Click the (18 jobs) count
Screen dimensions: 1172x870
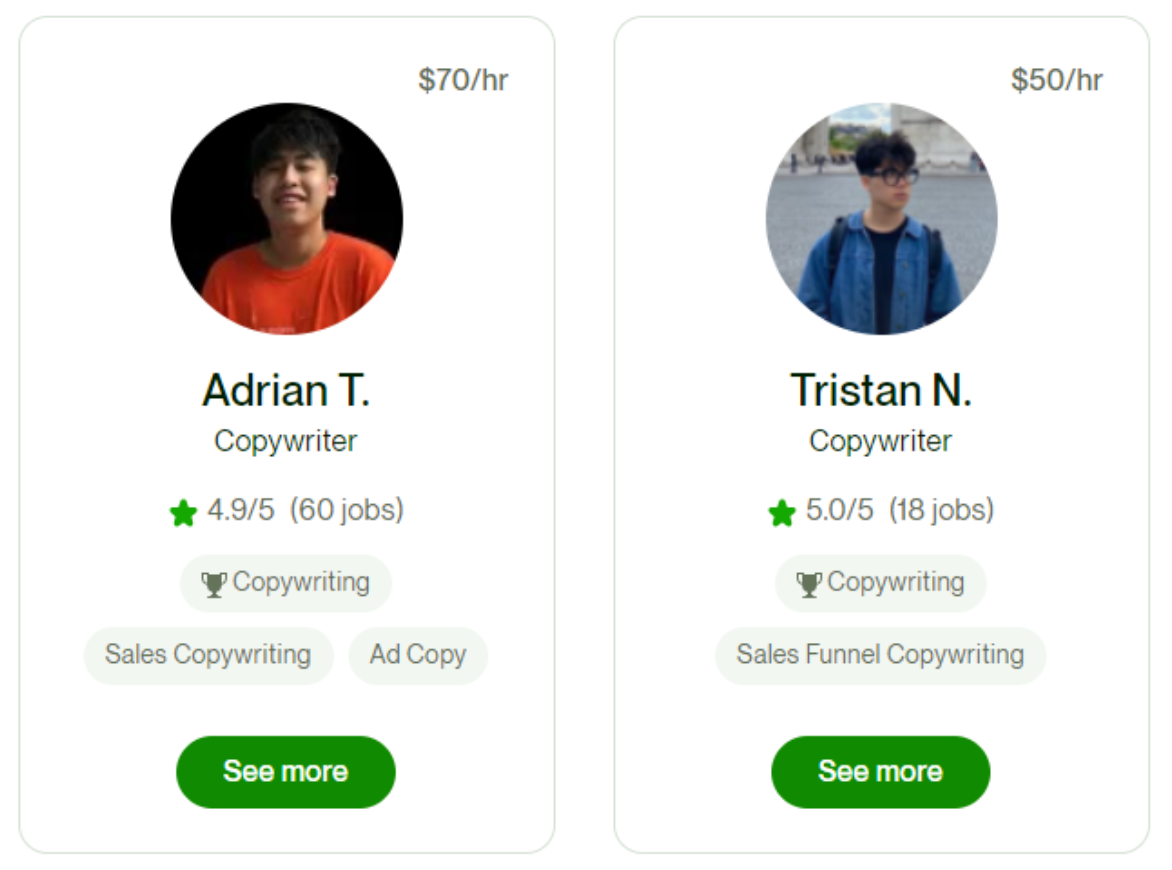click(x=941, y=510)
